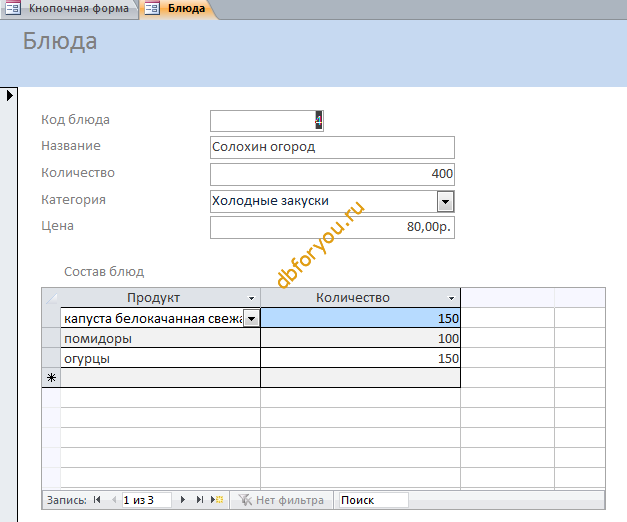The height and width of the screenshot is (522, 627).
Task: Click the quantity cell 100 for помидоры
Action: 360,338
